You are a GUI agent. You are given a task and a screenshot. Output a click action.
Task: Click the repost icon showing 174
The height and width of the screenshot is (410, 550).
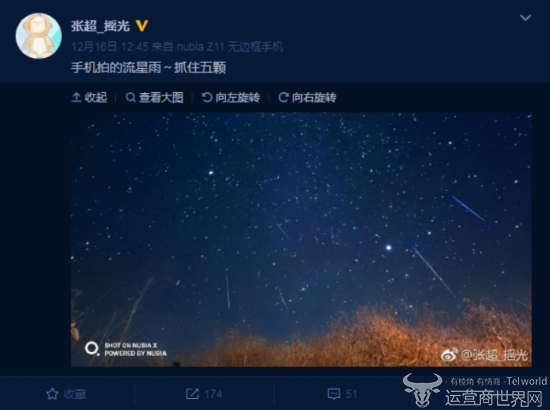point(192,394)
